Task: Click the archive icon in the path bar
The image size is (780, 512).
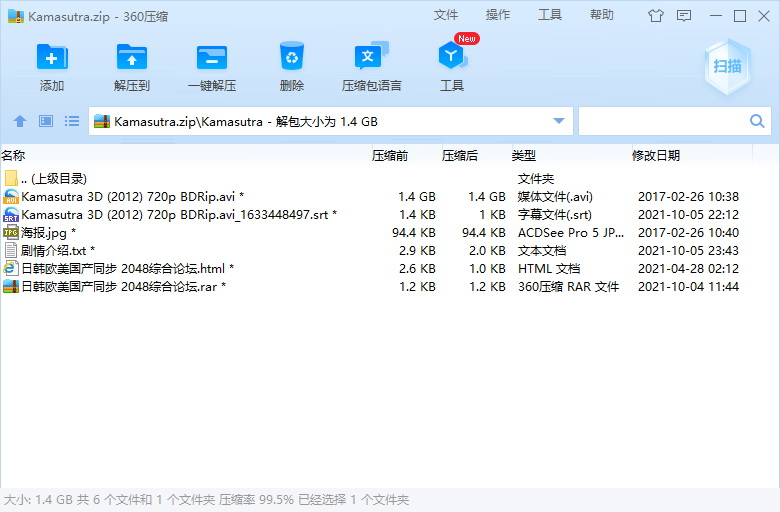Action: (x=101, y=121)
